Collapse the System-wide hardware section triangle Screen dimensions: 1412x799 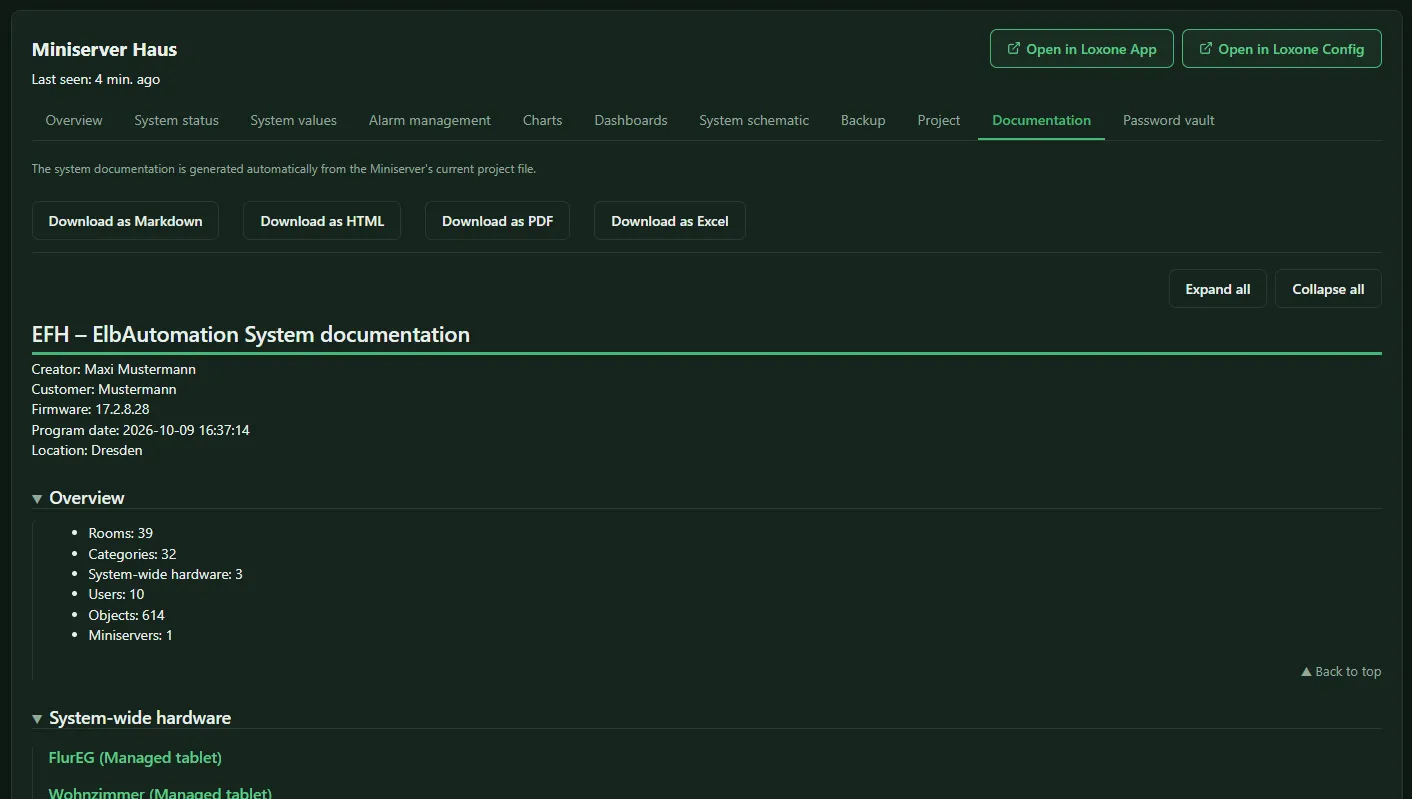(38, 718)
